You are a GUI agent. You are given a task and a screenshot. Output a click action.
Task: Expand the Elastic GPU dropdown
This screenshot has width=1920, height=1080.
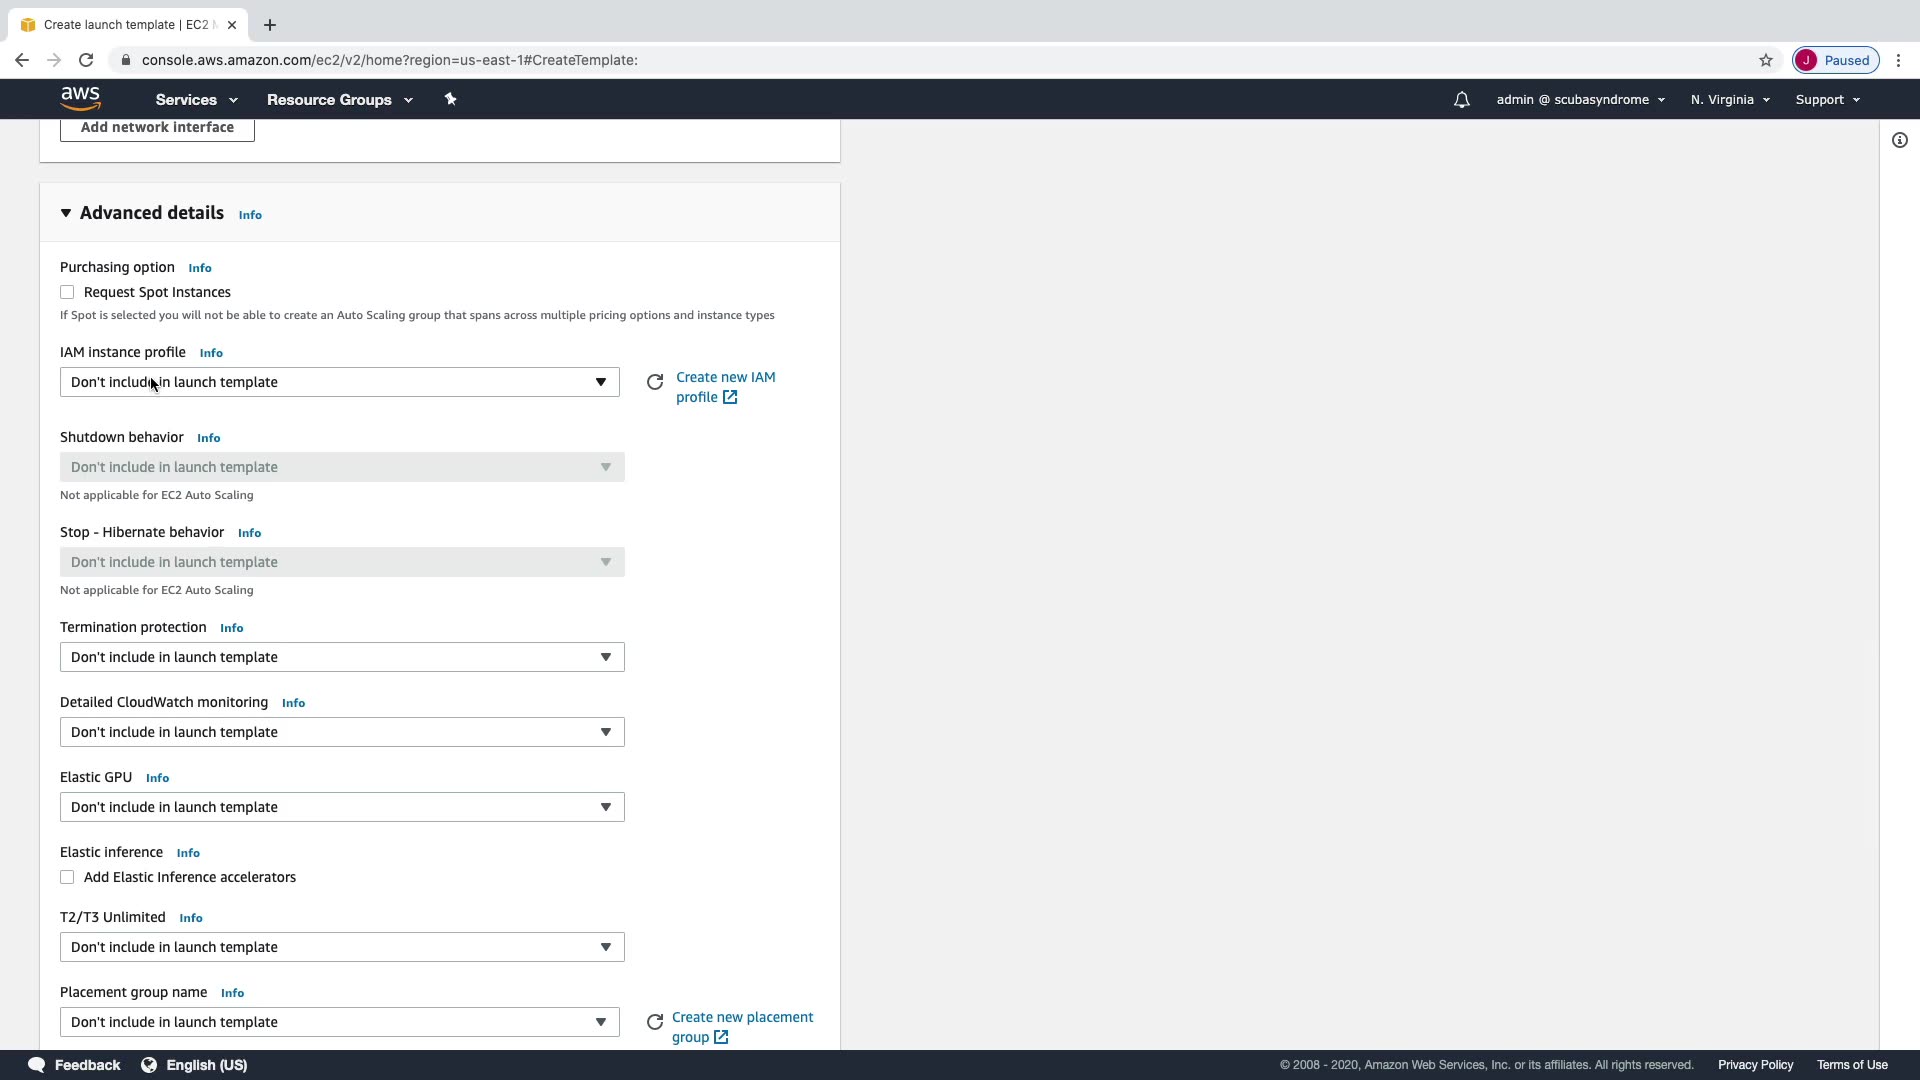coord(341,807)
